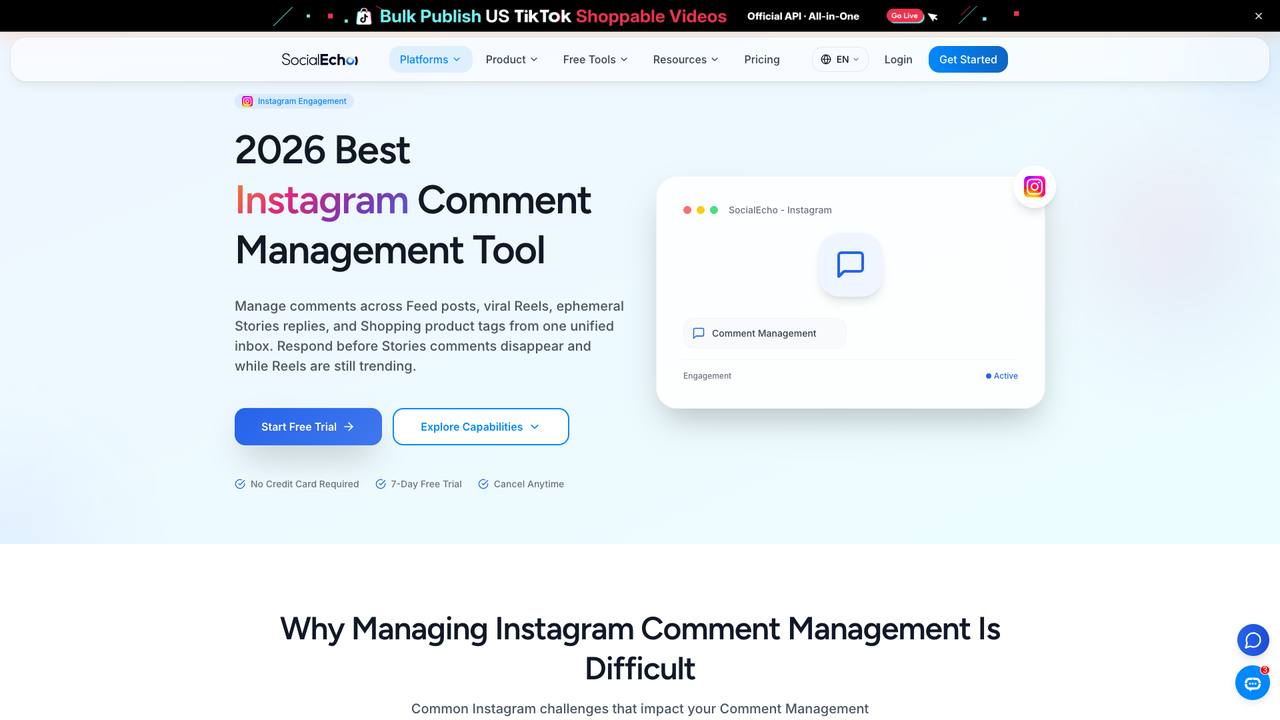
Task: Click the arrow on Start Free Trial
Action: tap(349, 427)
